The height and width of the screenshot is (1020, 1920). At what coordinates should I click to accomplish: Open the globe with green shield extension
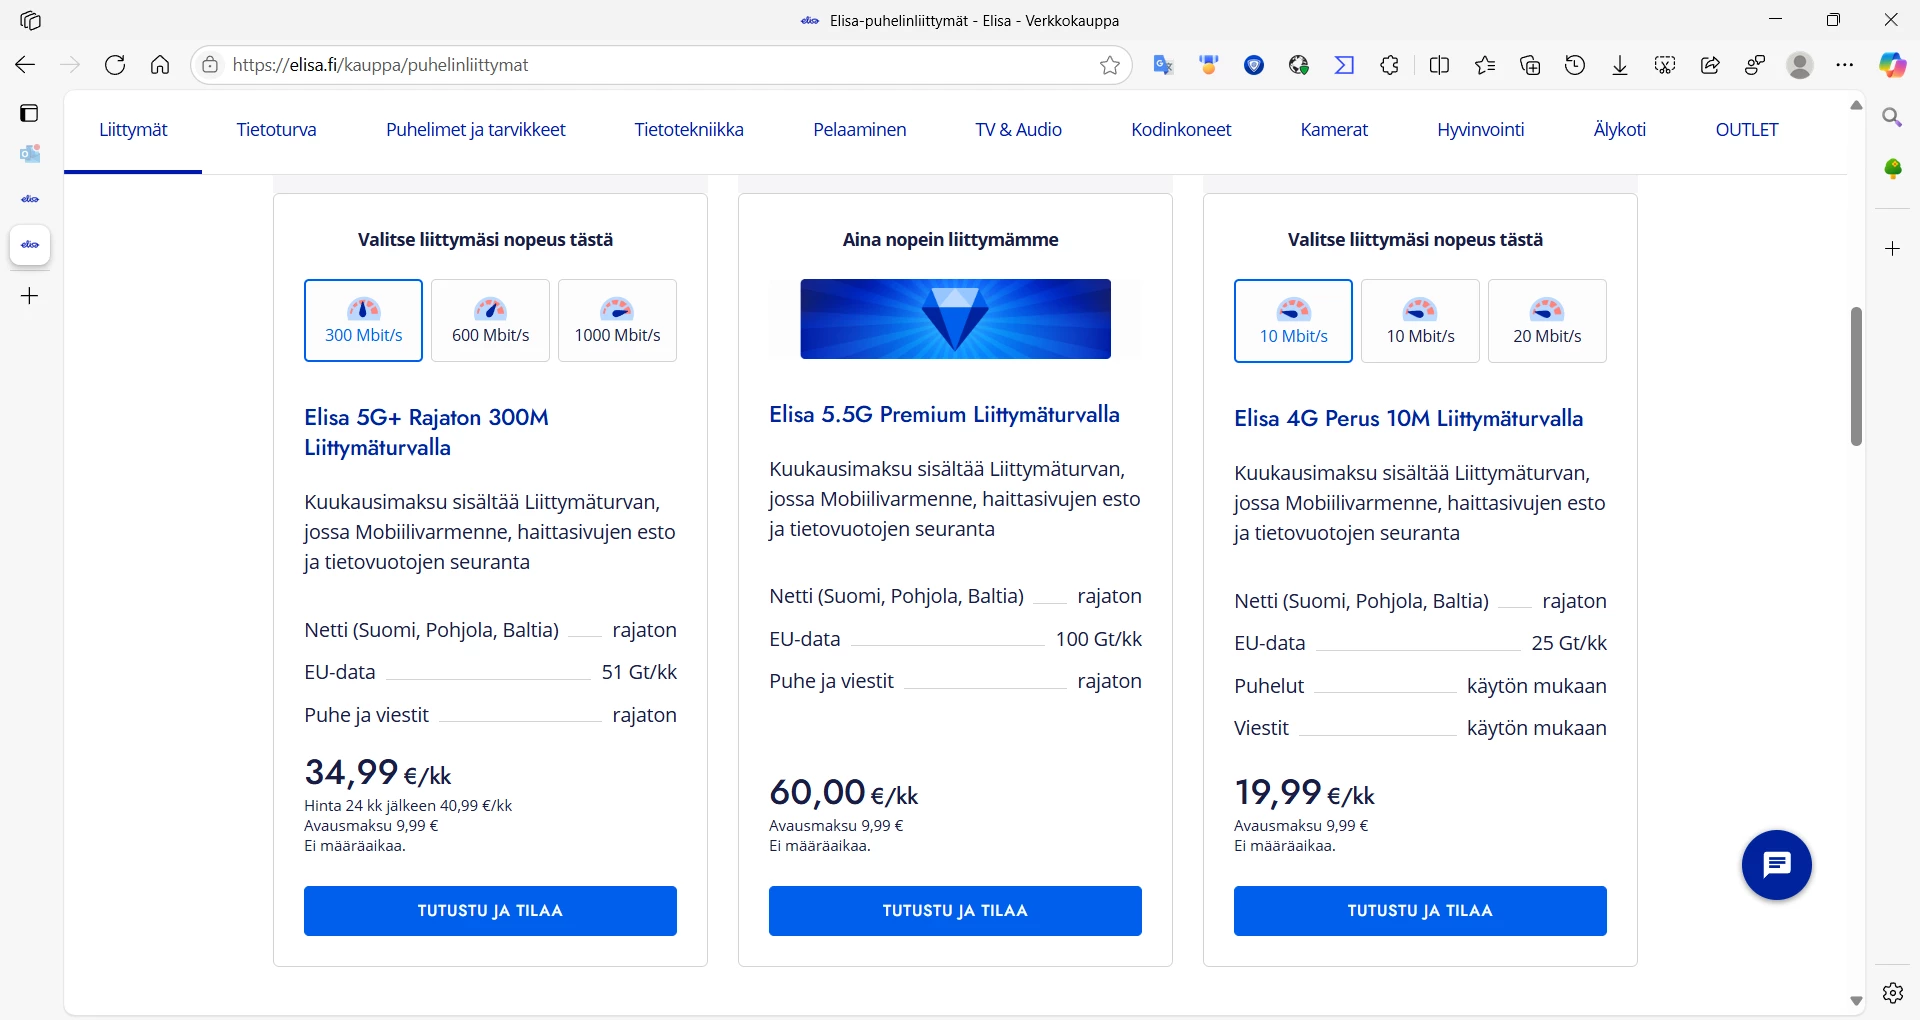pyautogui.click(x=1299, y=65)
